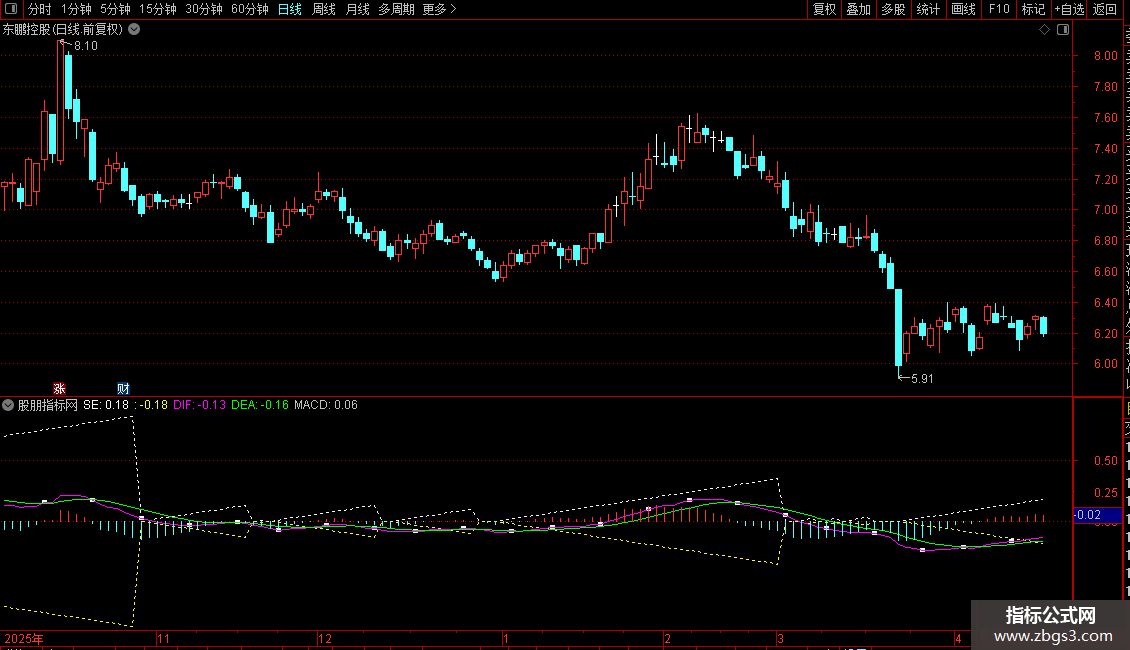Click the blue 财 financial marker icon
The height and width of the screenshot is (650, 1130).
tap(123, 388)
